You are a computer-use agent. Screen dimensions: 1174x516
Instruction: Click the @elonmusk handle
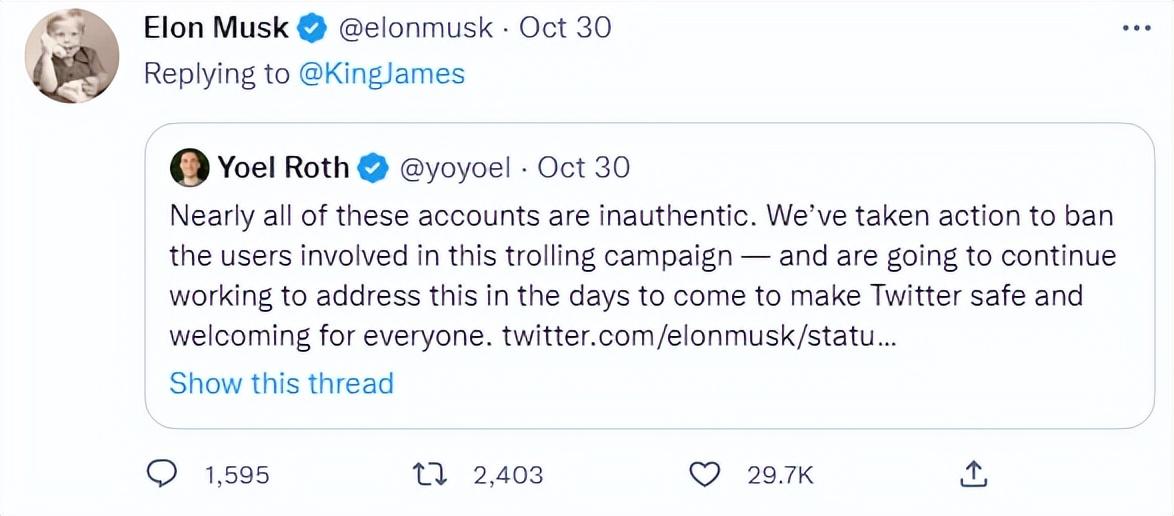(x=416, y=28)
